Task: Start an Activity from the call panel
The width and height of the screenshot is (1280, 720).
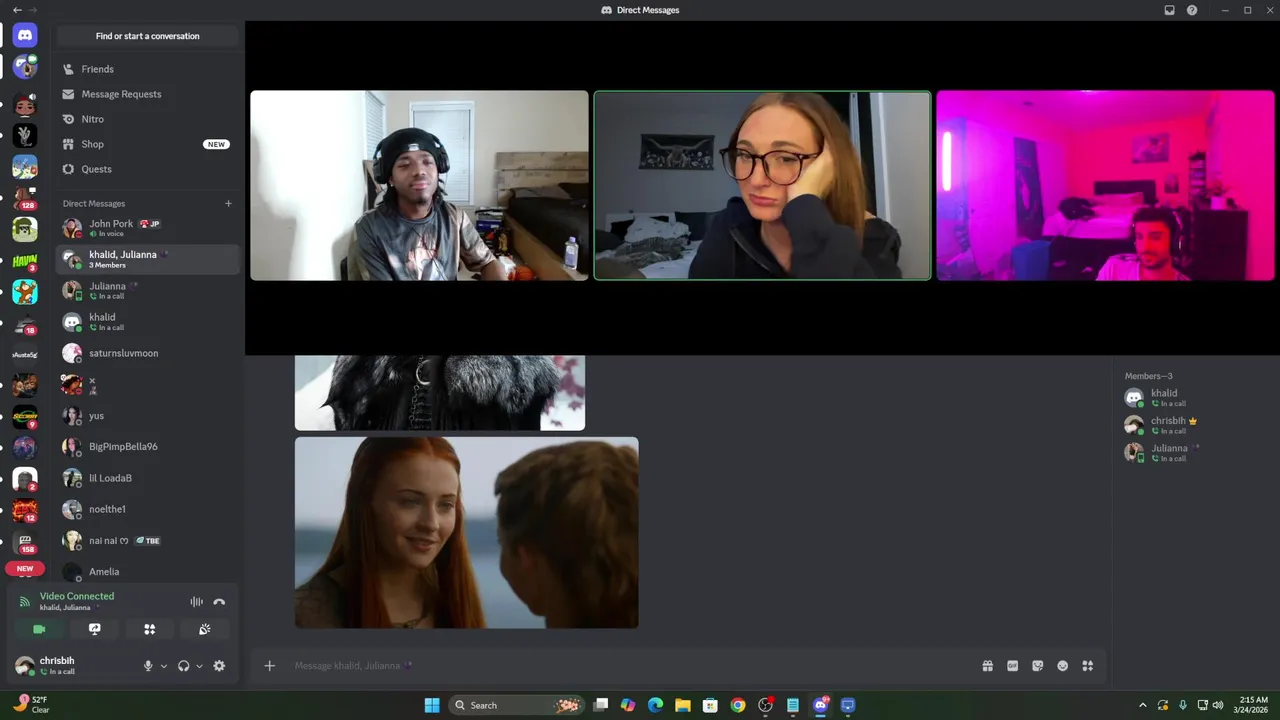Action: [x=149, y=629]
